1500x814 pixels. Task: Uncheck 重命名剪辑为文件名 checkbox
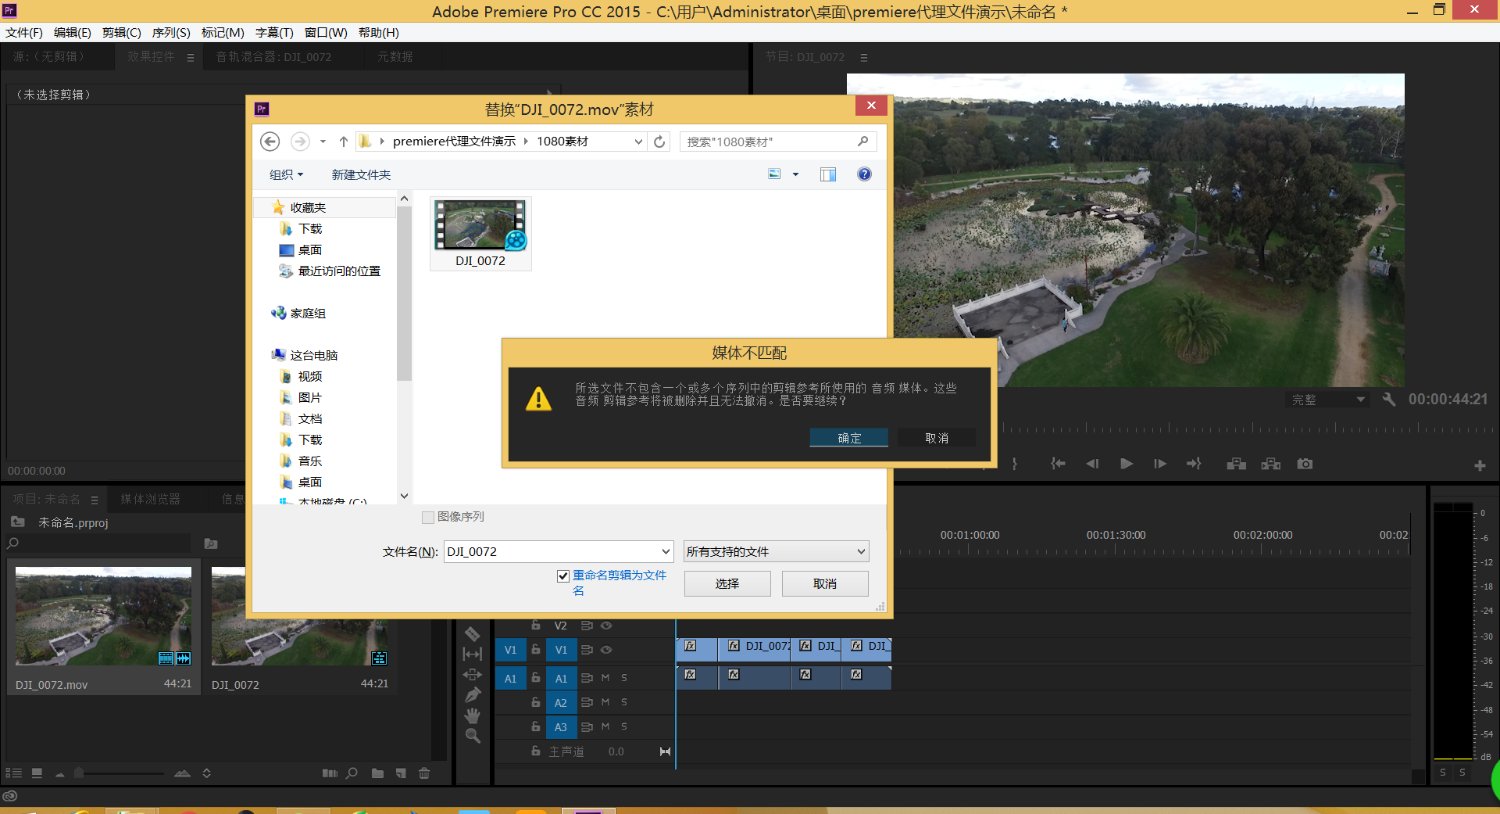[x=563, y=576]
